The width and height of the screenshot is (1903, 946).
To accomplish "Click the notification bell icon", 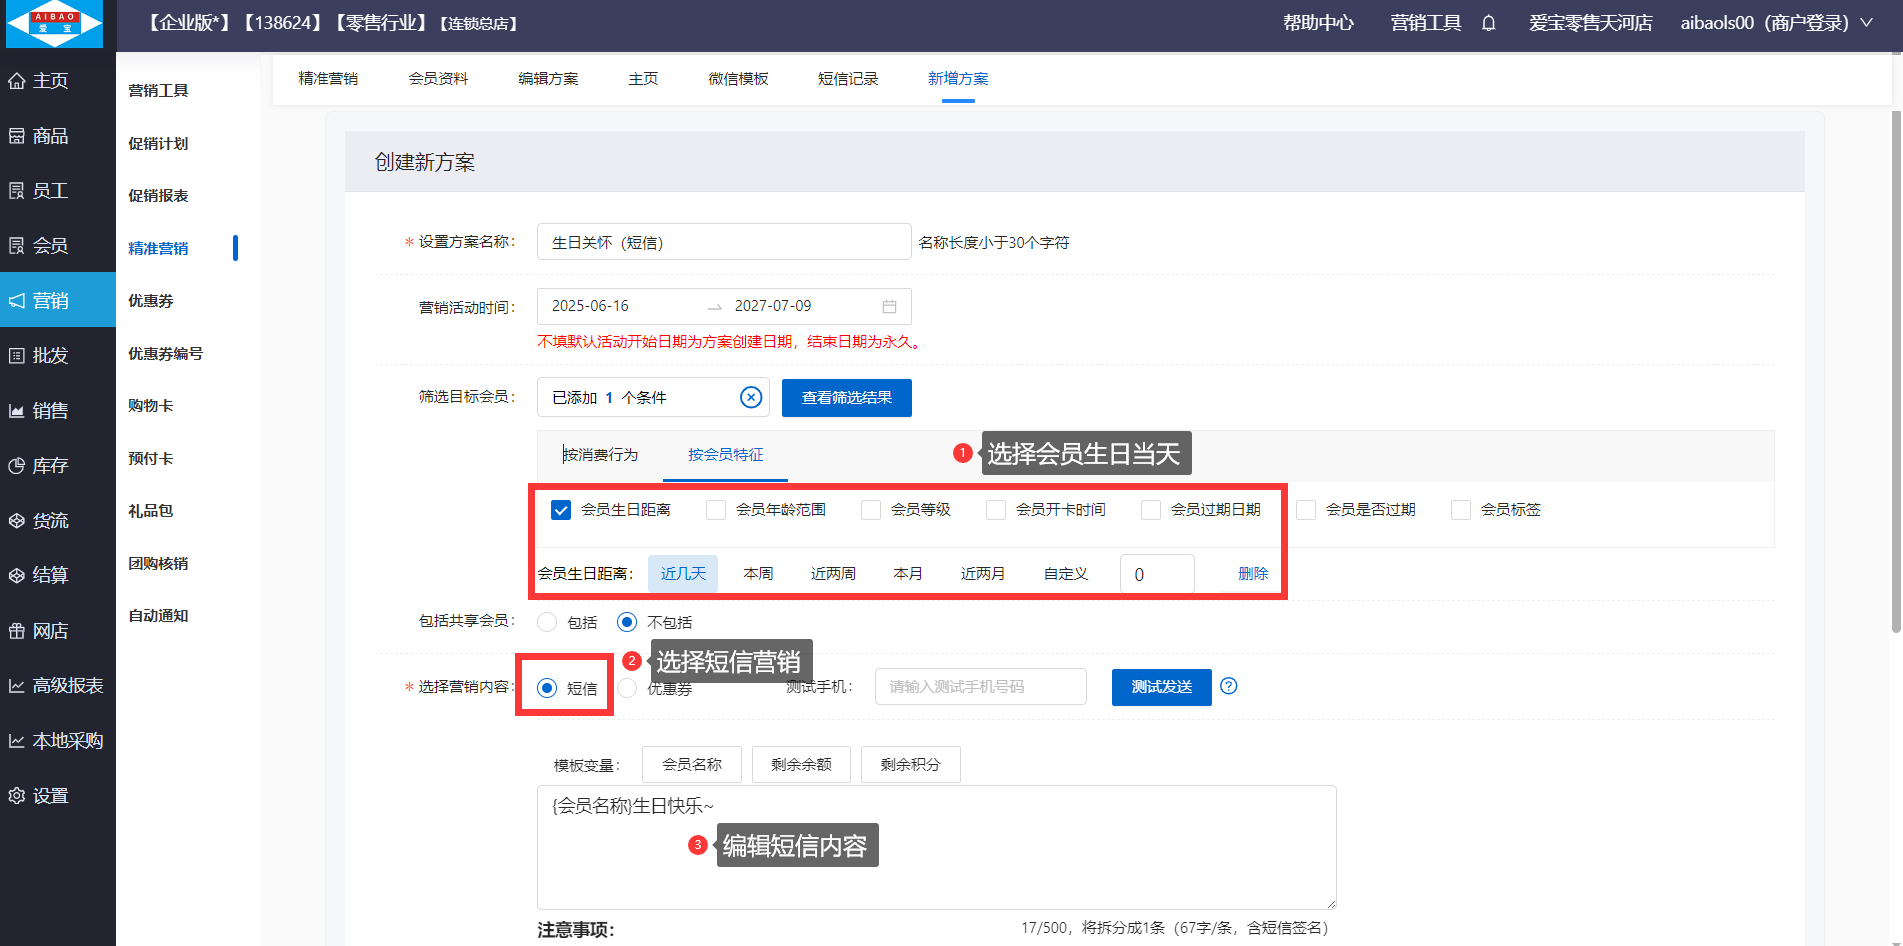I will coord(1488,23).
